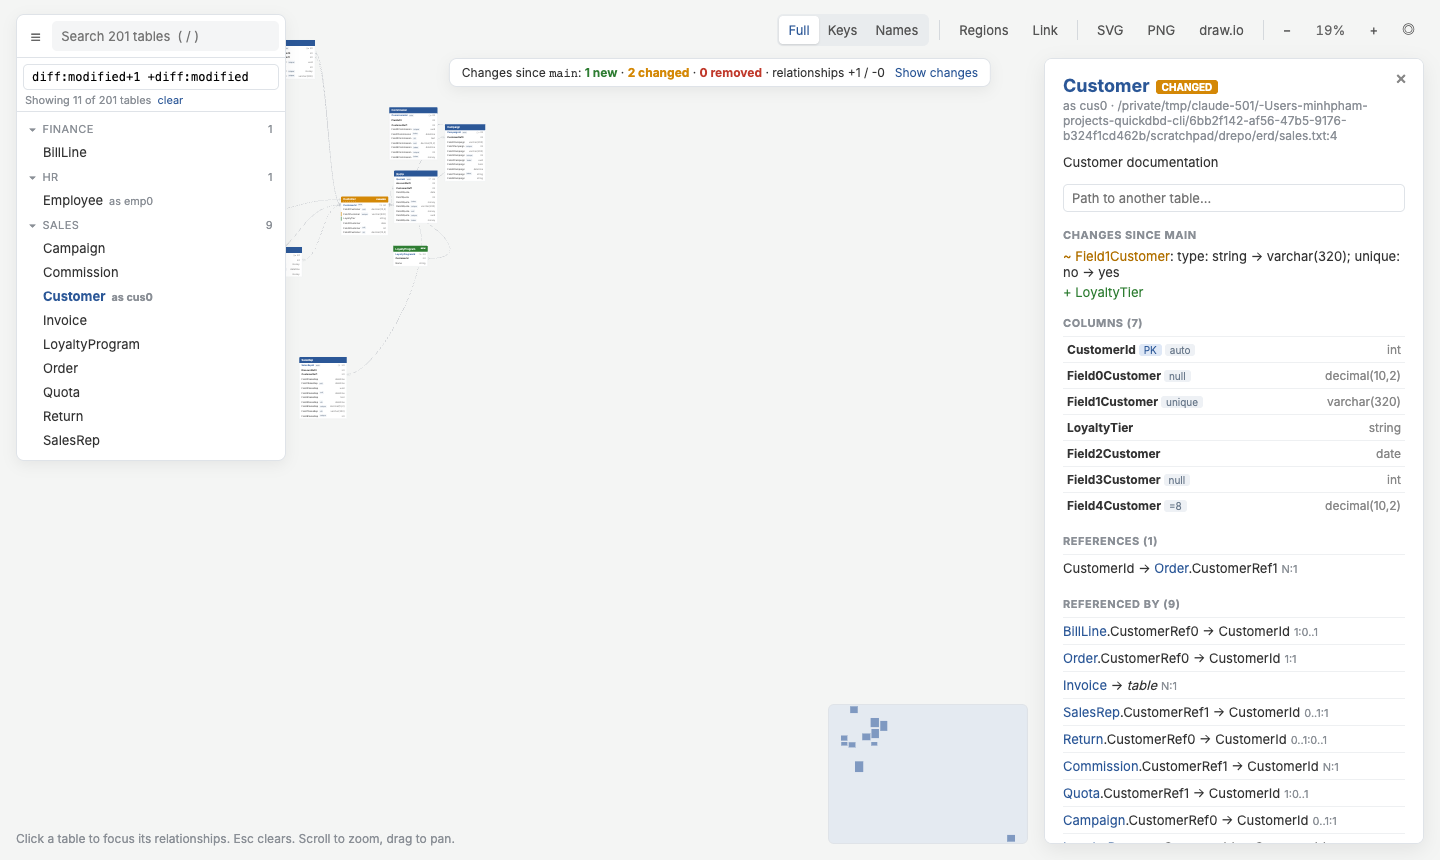Open BillLine link in Referenced By list
This screenshot has height=860, width=1440.
1085,632
